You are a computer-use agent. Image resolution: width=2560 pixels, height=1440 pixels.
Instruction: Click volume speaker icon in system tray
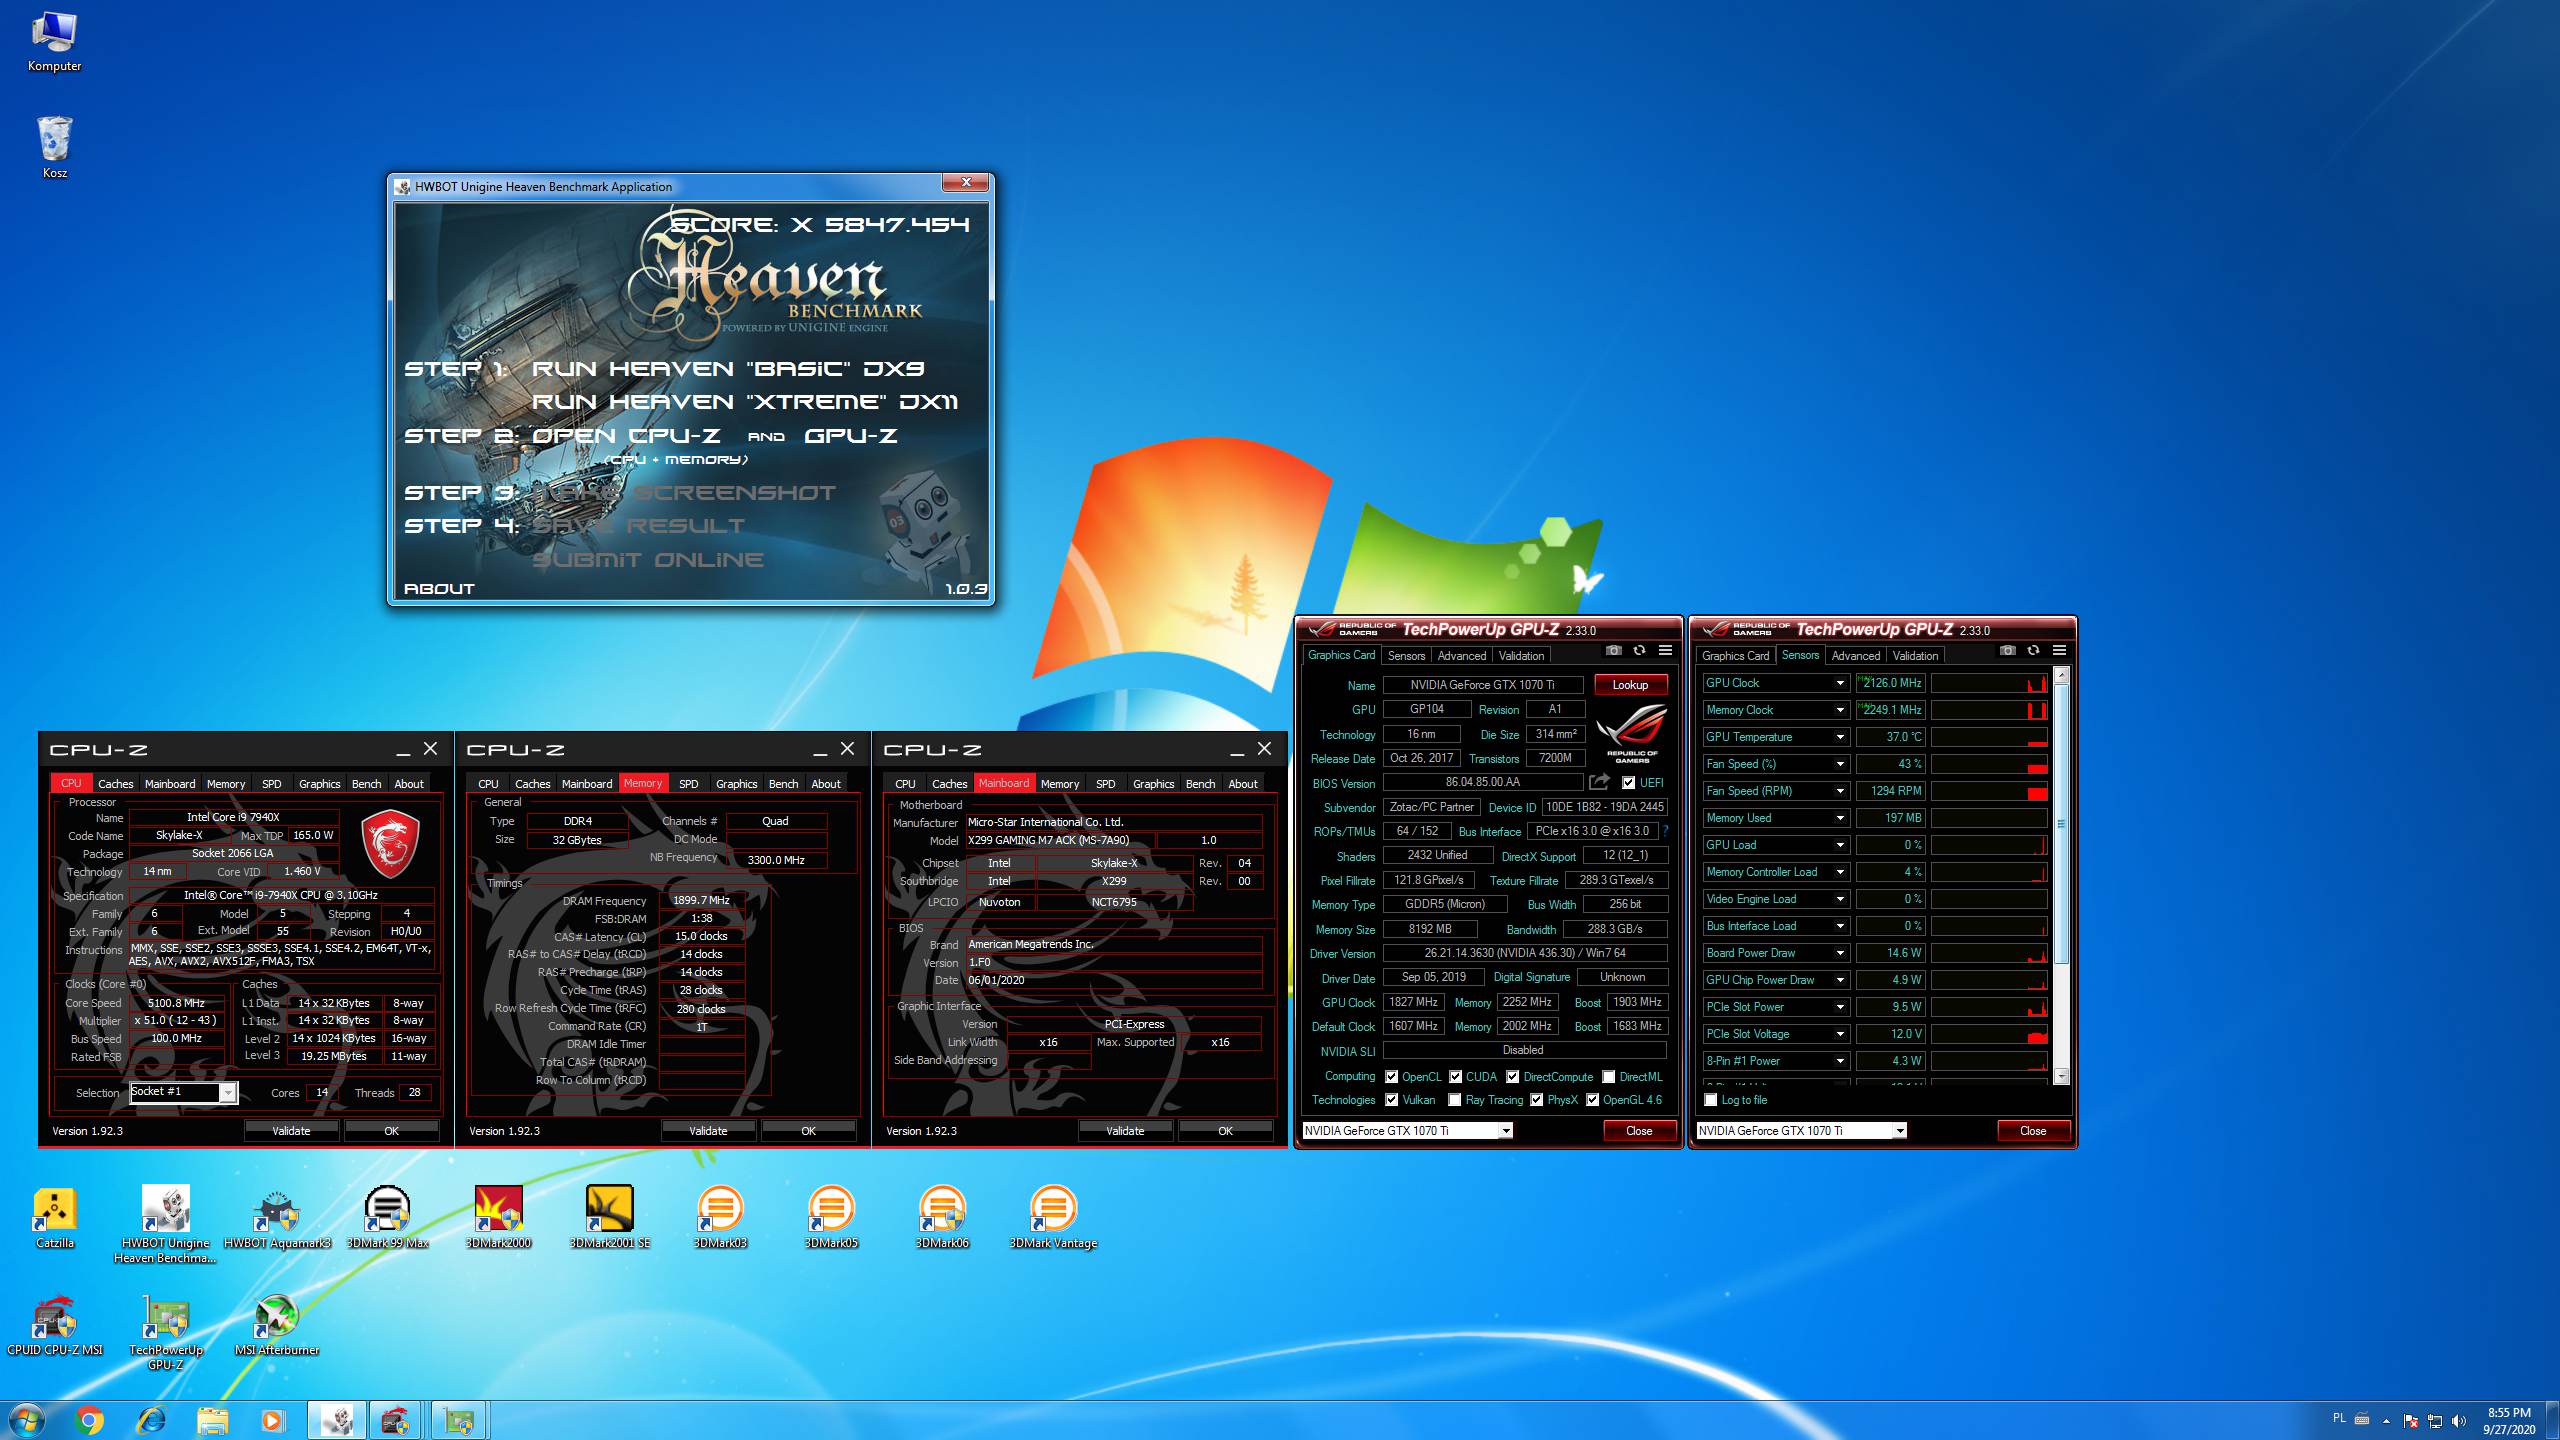point(2459,1420)
